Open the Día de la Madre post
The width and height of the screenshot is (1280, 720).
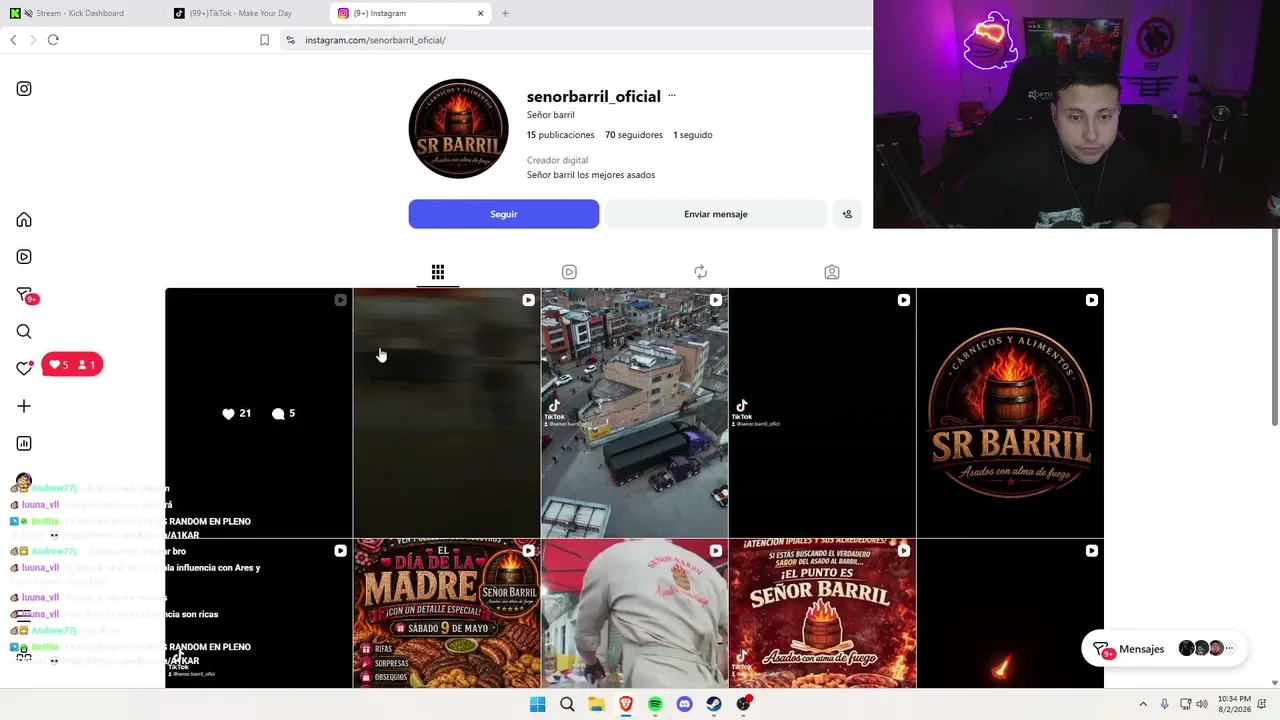[446, 614]
